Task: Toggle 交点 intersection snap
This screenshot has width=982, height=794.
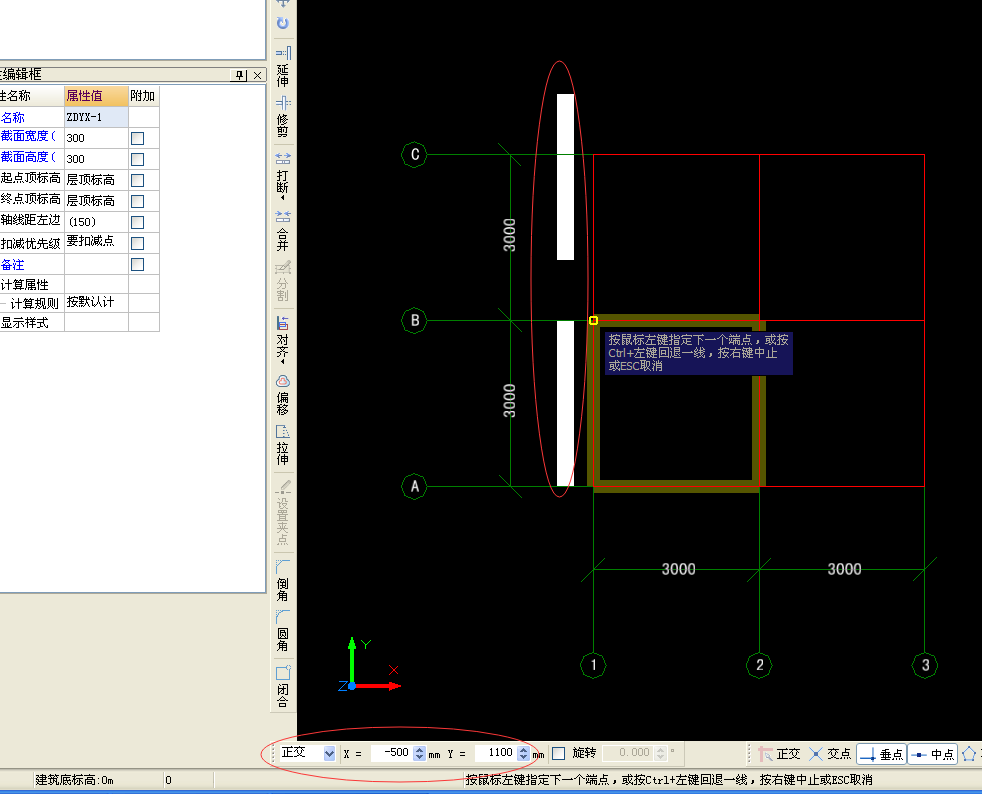Action: [830, 754]
